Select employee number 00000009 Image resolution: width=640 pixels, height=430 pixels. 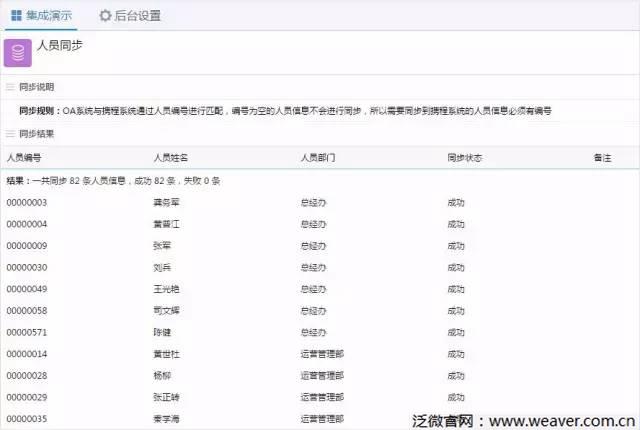coord(27,246)
